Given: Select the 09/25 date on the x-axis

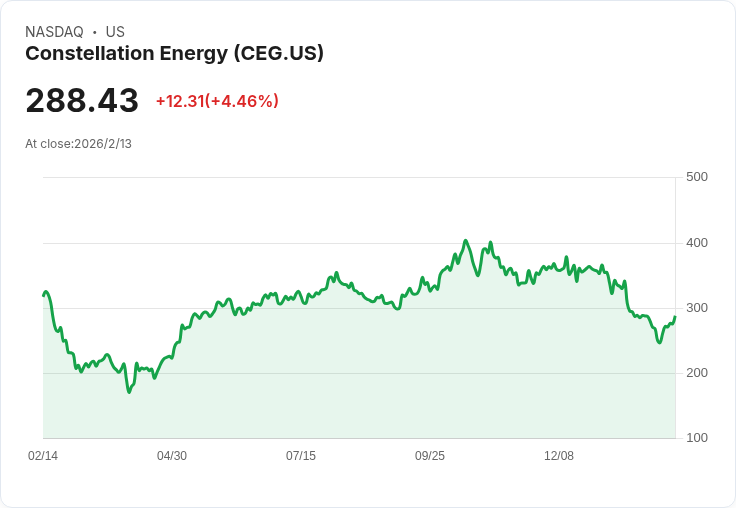Looking at the screenshot, I should click(430, 456).
